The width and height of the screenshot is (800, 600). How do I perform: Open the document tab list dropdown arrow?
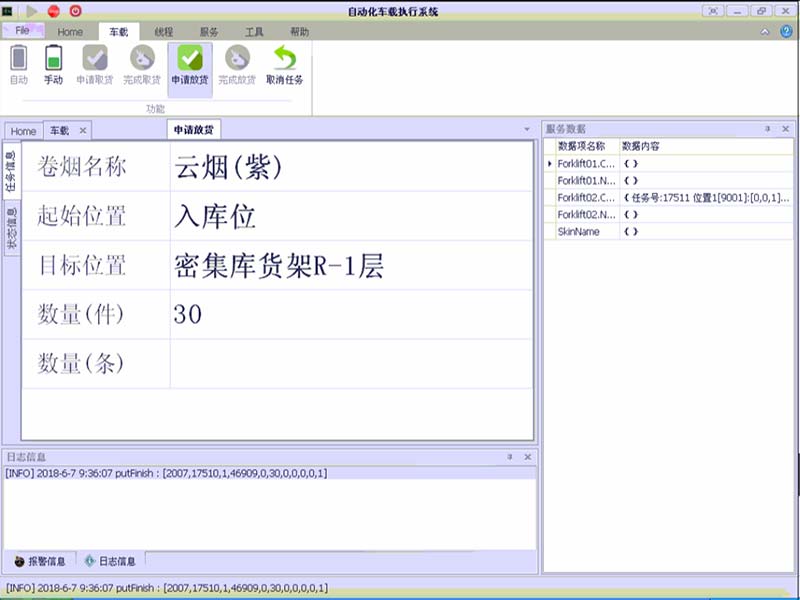pyautogui.click(x=527, y=130)
